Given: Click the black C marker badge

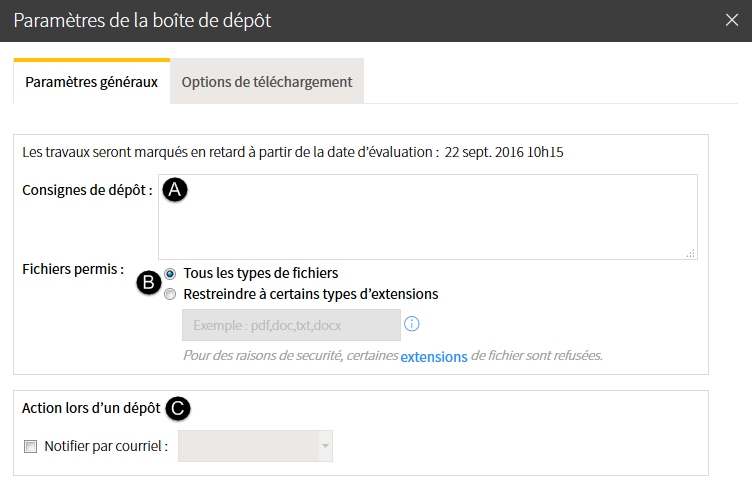Looking at the screenshot, I should 178,409.
